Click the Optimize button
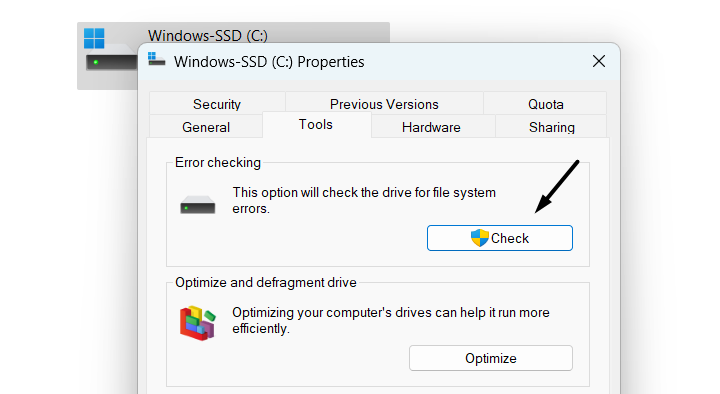 tap(491, 358)
